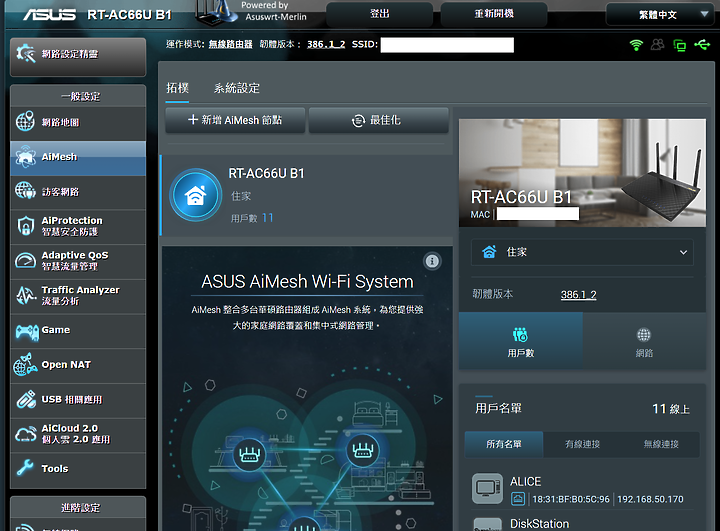Click the globe icon on 網路 tab
Image resolution: width=720 pixels, height=531 pixels.
[644, 335]
